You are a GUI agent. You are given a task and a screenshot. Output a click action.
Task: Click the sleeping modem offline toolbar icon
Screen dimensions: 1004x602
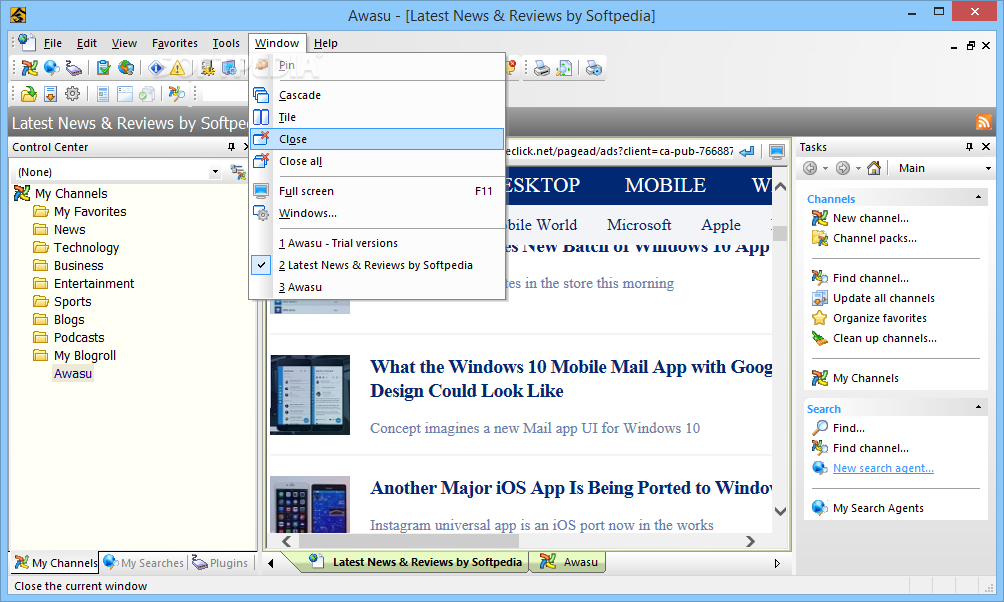[x=74, y=67]
